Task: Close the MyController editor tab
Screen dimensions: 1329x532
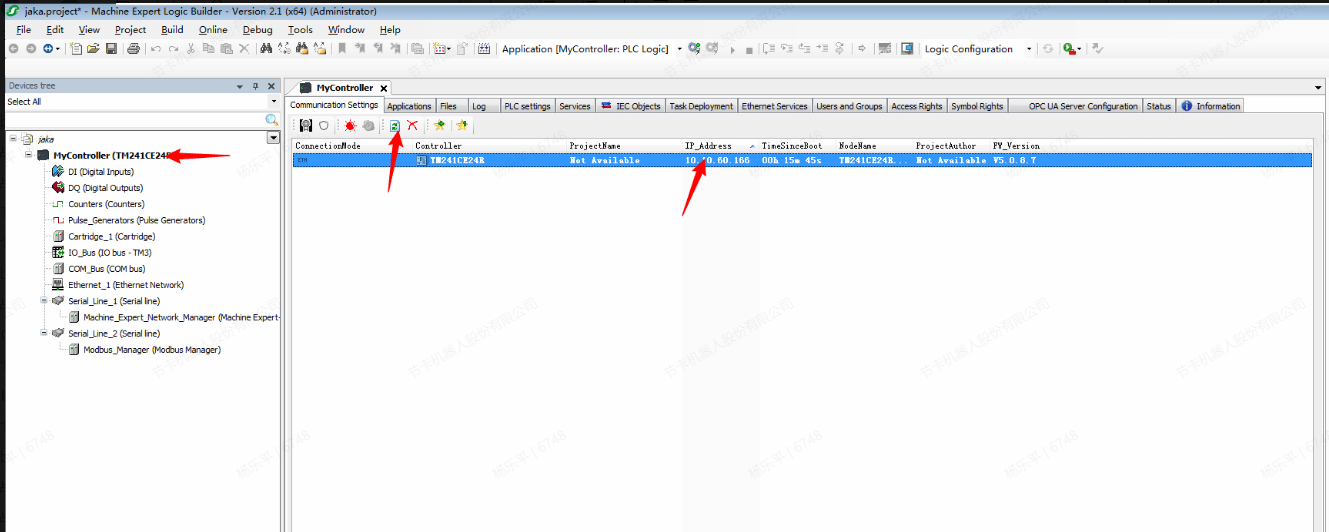Action: pos(383,88)
